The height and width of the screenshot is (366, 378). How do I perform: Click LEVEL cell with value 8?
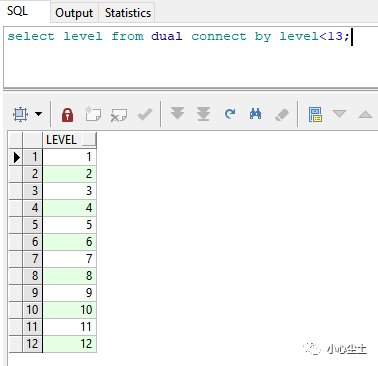pos(70,276)
